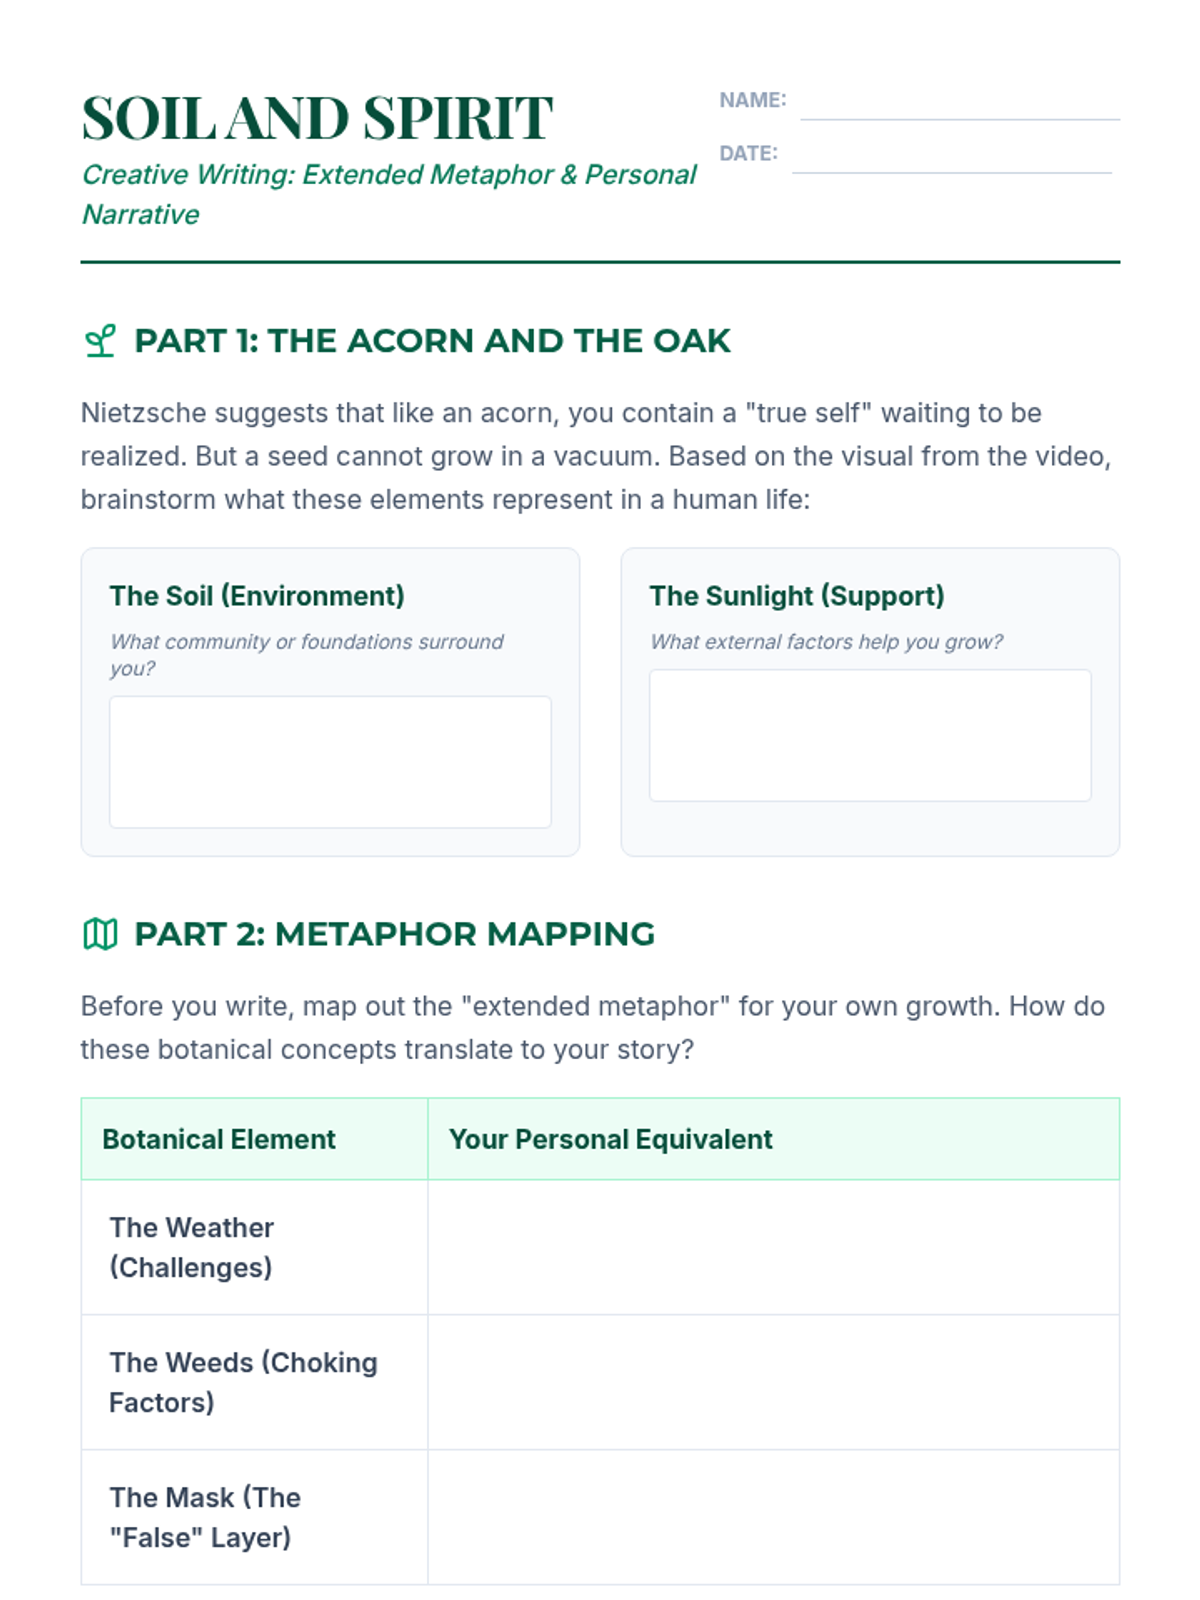Click the map icon beside Part 2
Screen dimensions: 1200x1600
[100, 934]
